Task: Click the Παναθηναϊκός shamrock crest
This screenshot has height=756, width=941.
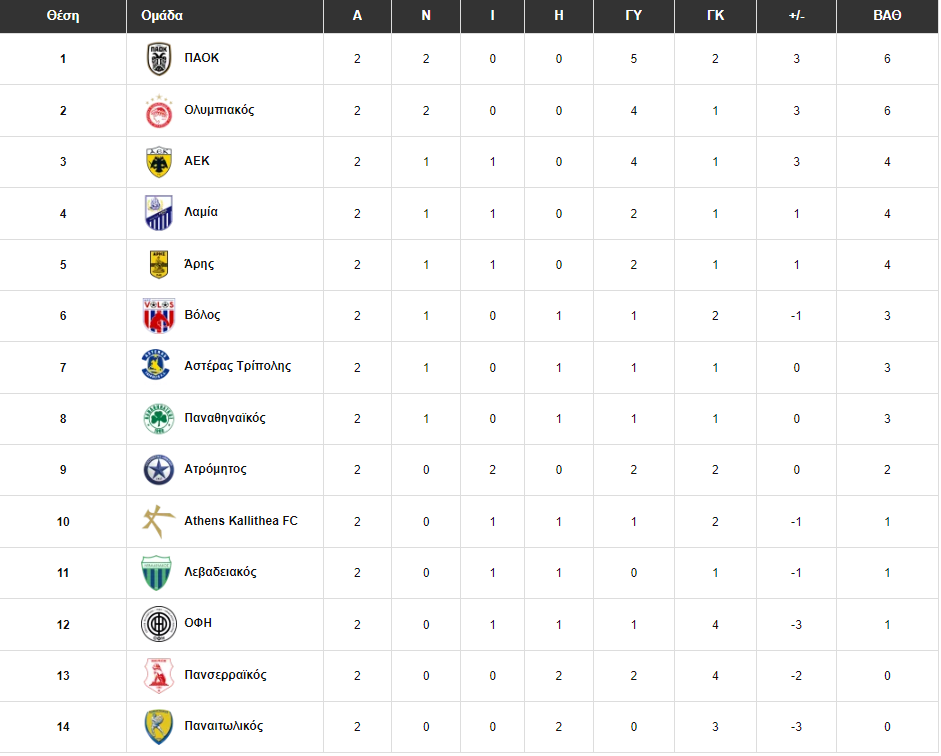Action: [x=158, y=419]
